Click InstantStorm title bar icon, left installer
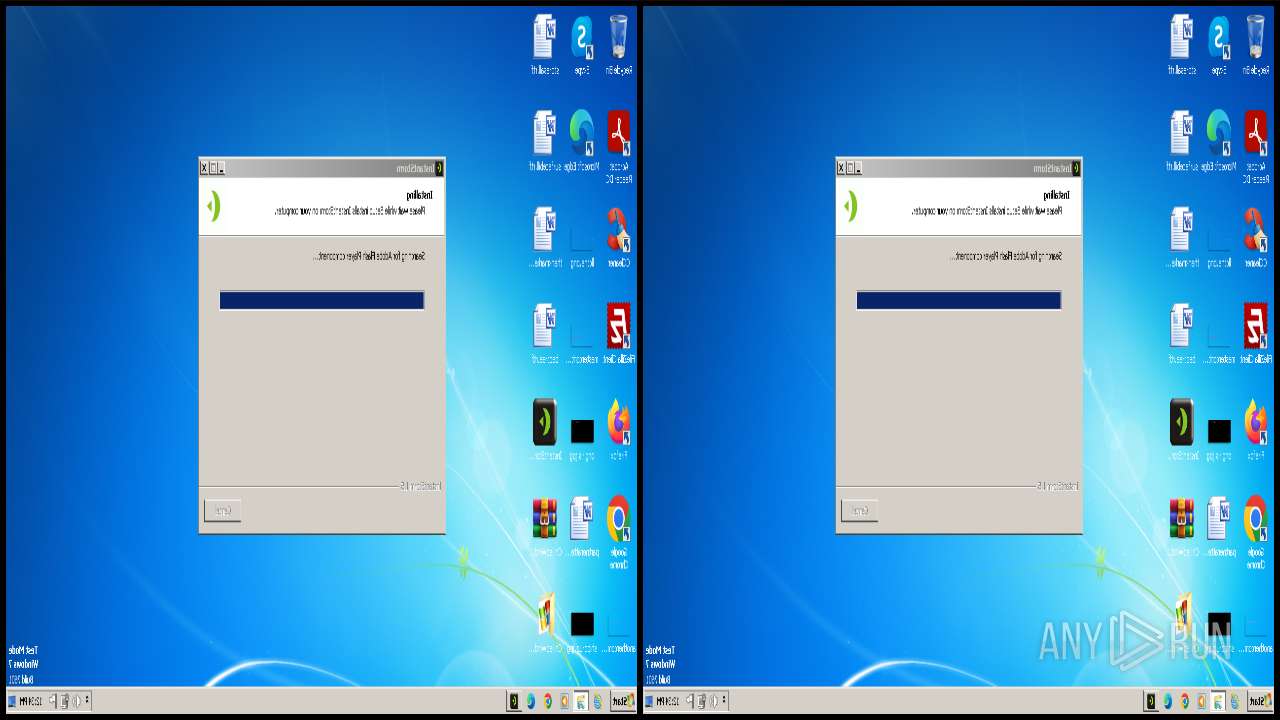Viewport: 1280px width, 720px height. (438, 168)
